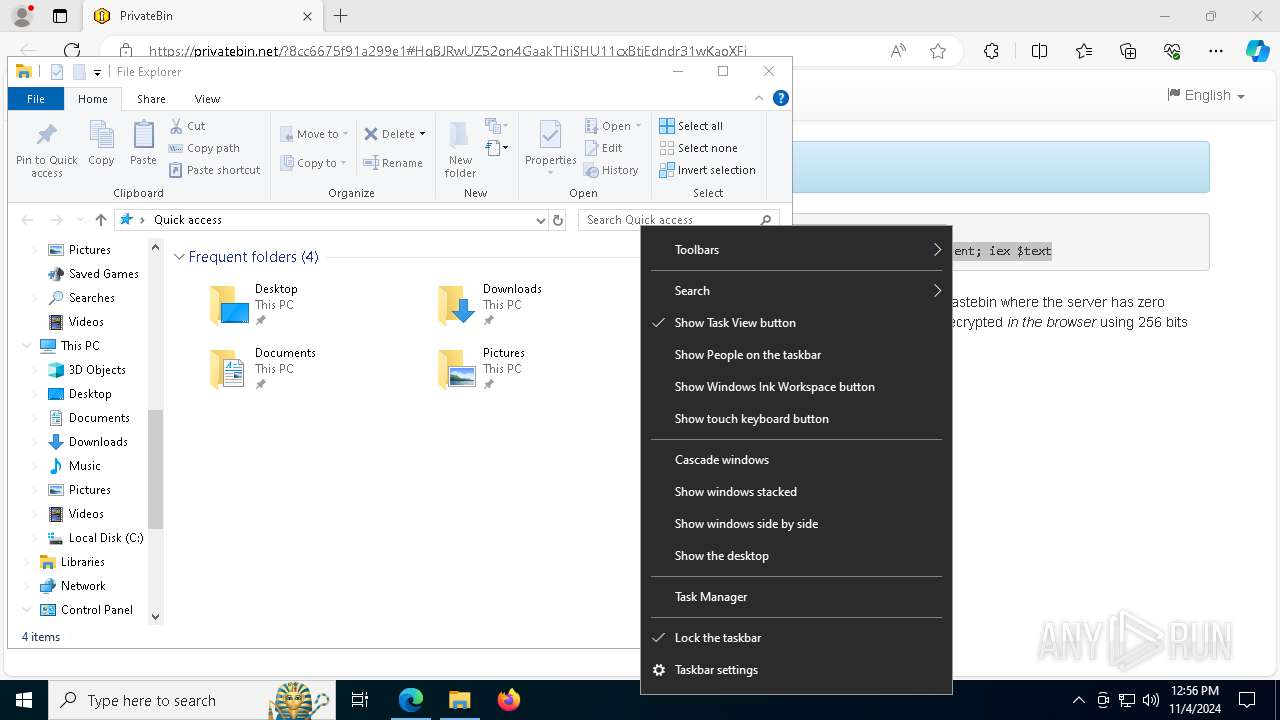This screenshot has width=1280, height=720.
Task: Expand Libraries tree node
Action: point(27,562)
